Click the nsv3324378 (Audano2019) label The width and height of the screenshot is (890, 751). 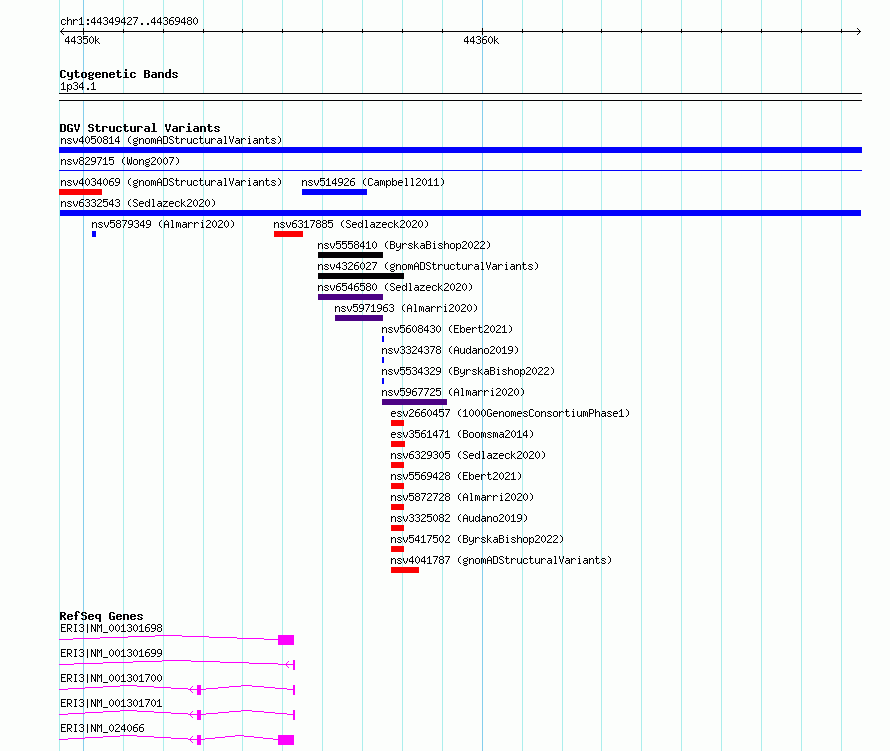pyautogui.click(x=450, y=350)
